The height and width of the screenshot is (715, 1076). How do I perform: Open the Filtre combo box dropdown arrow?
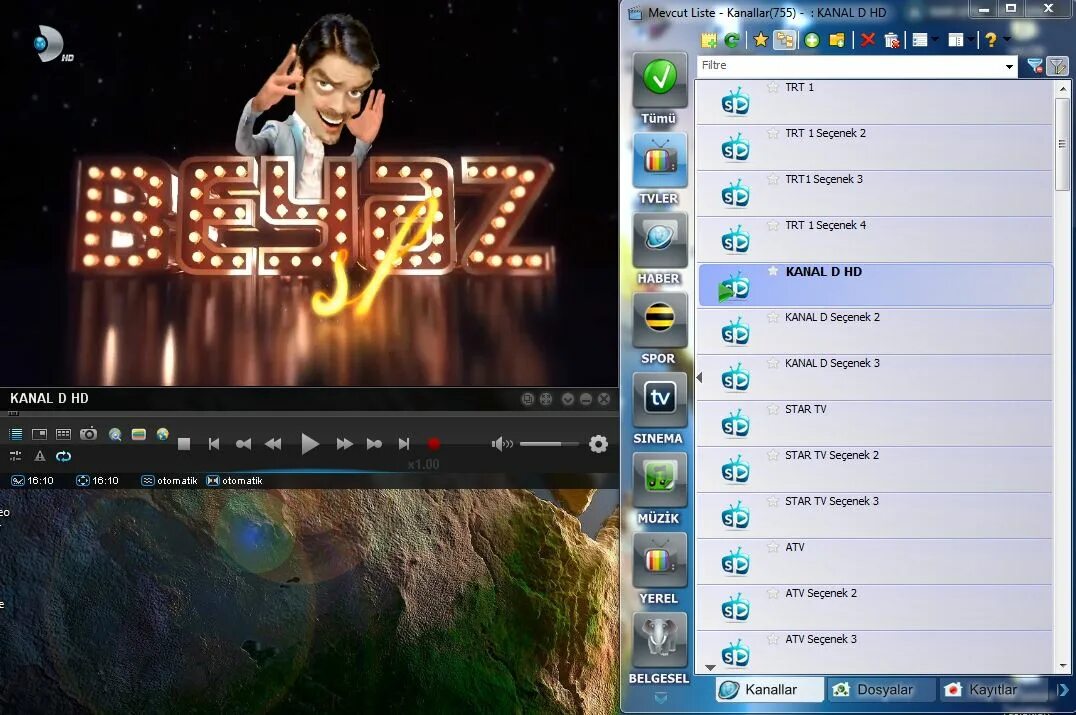(x=1009, y=67)
